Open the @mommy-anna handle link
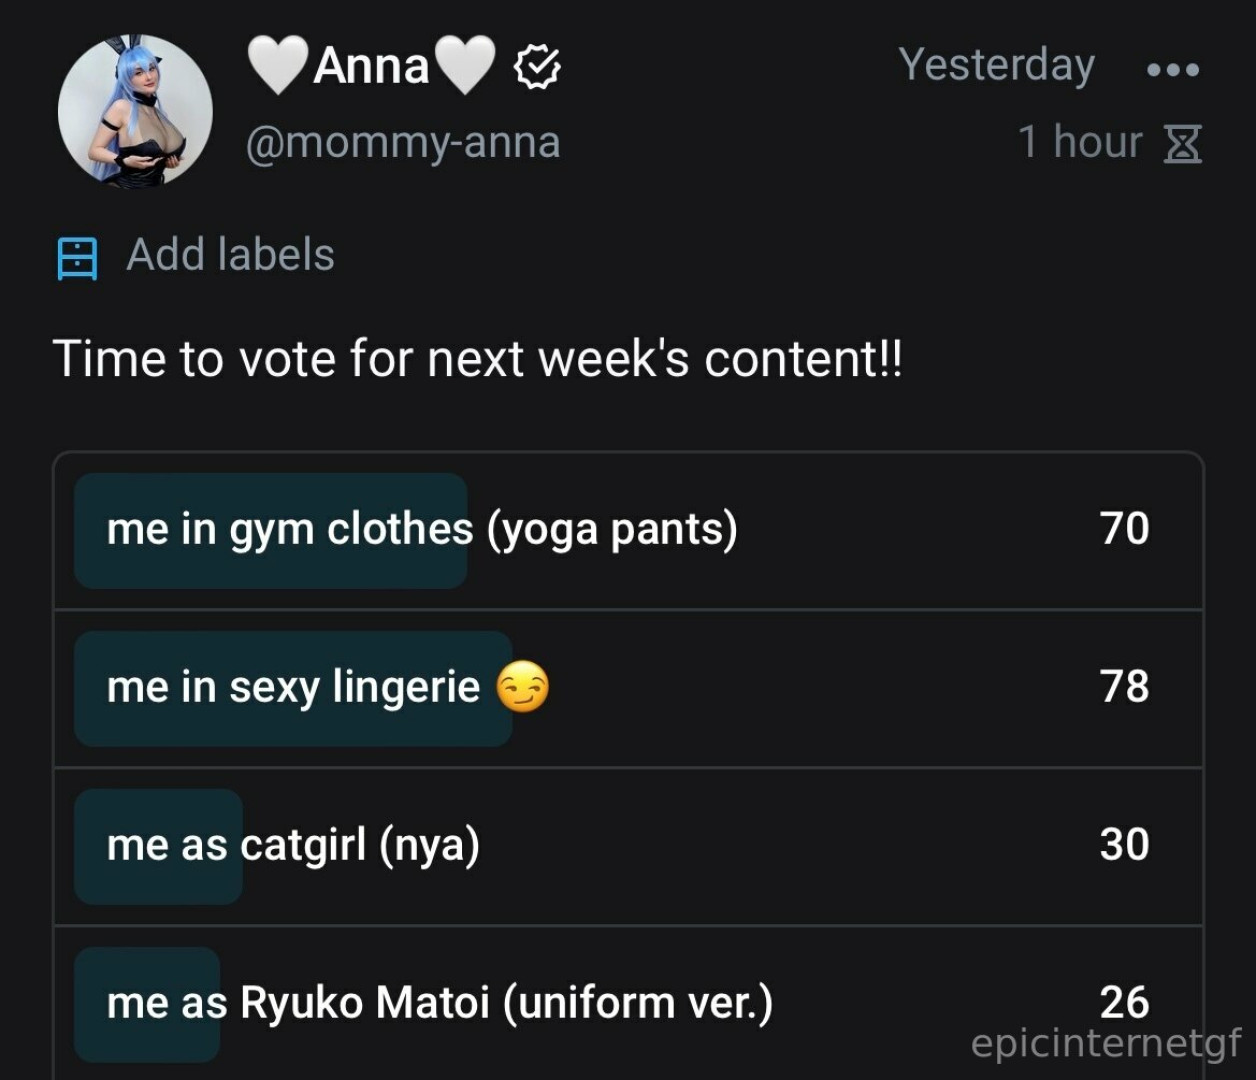Image resolution: width=1256 pixels, height=1080 pixels. point(403,142)
